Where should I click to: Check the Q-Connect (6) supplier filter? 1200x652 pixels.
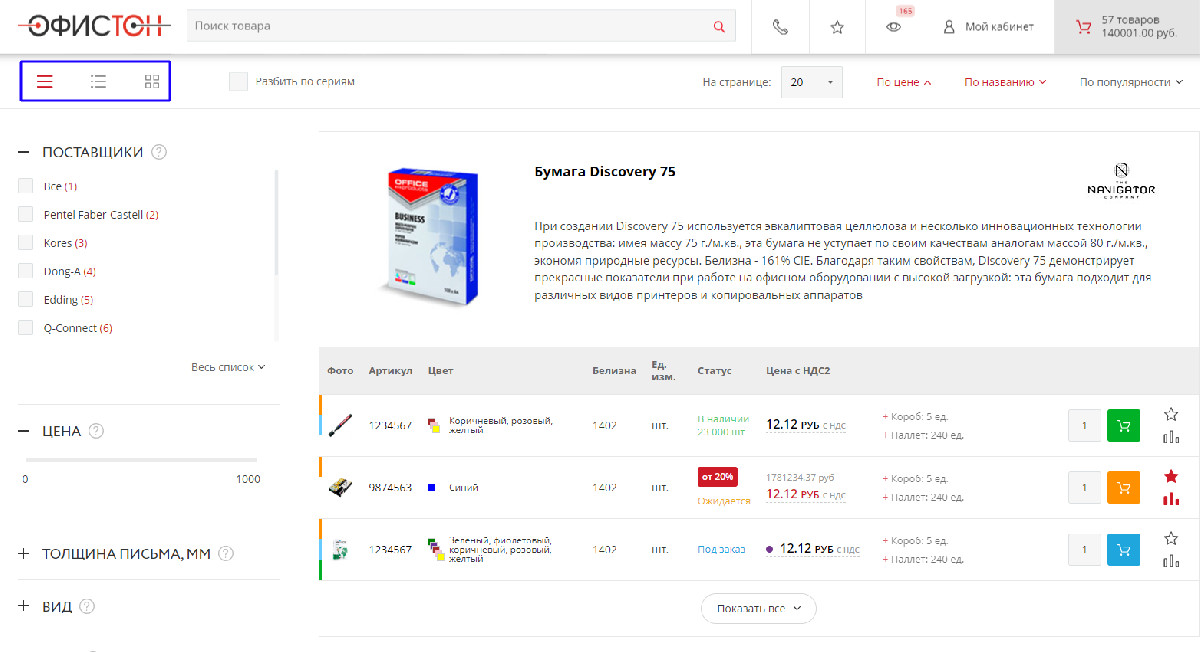pos(26,328)
